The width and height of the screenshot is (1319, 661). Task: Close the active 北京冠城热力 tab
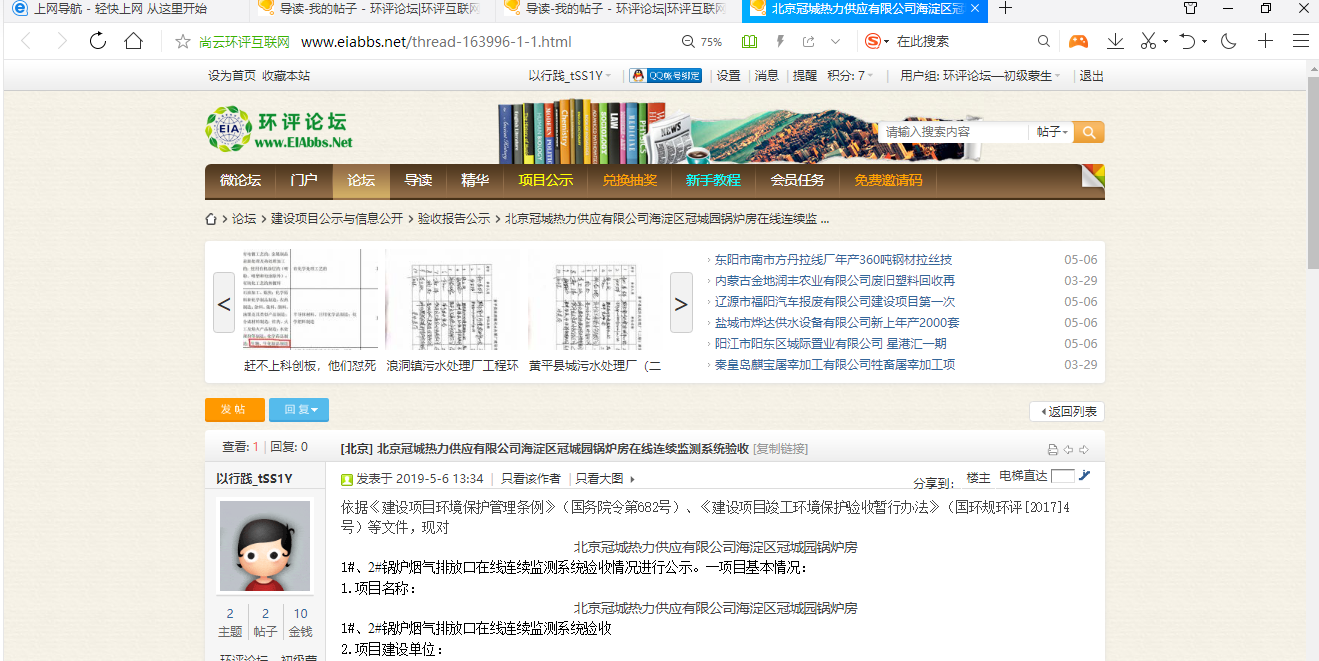pos(975,9)
